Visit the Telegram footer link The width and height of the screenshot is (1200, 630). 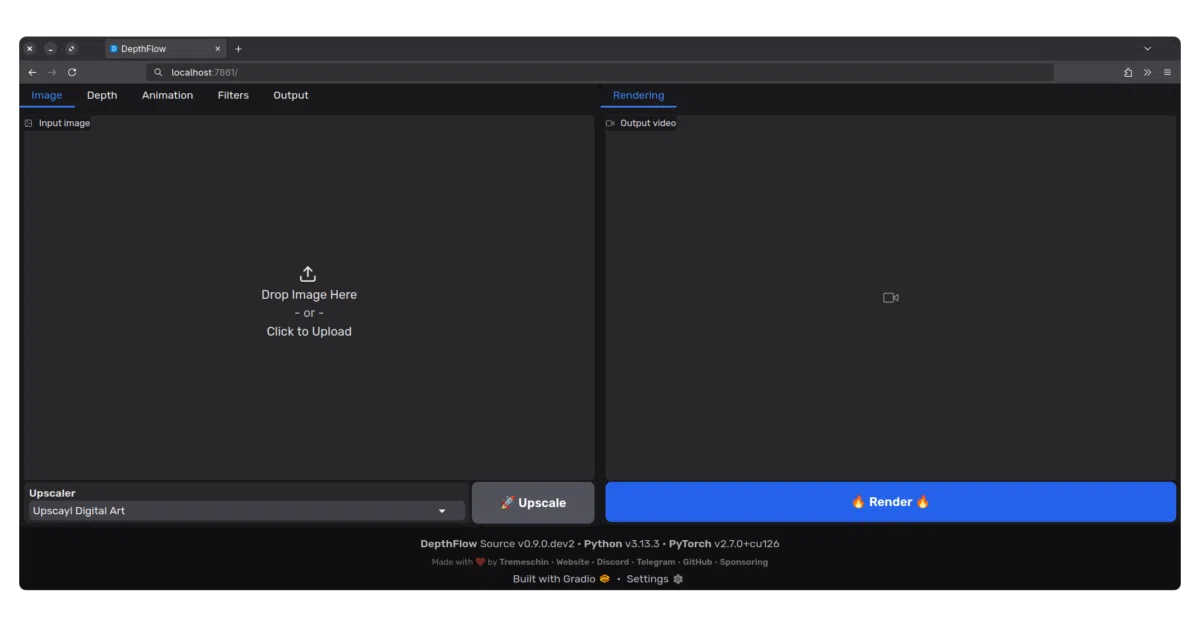pos(656,562)
